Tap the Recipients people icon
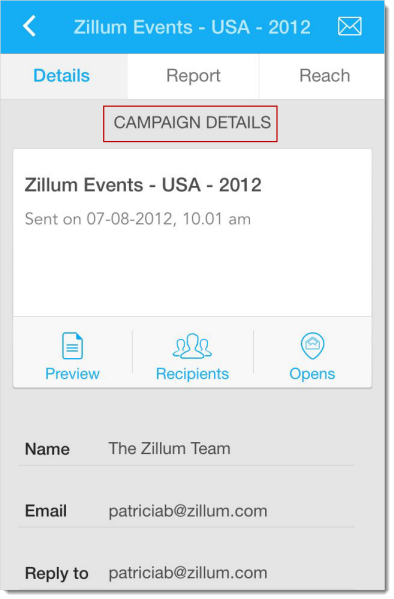Screen dimensions: 394x599 click(x=192, y=346)
